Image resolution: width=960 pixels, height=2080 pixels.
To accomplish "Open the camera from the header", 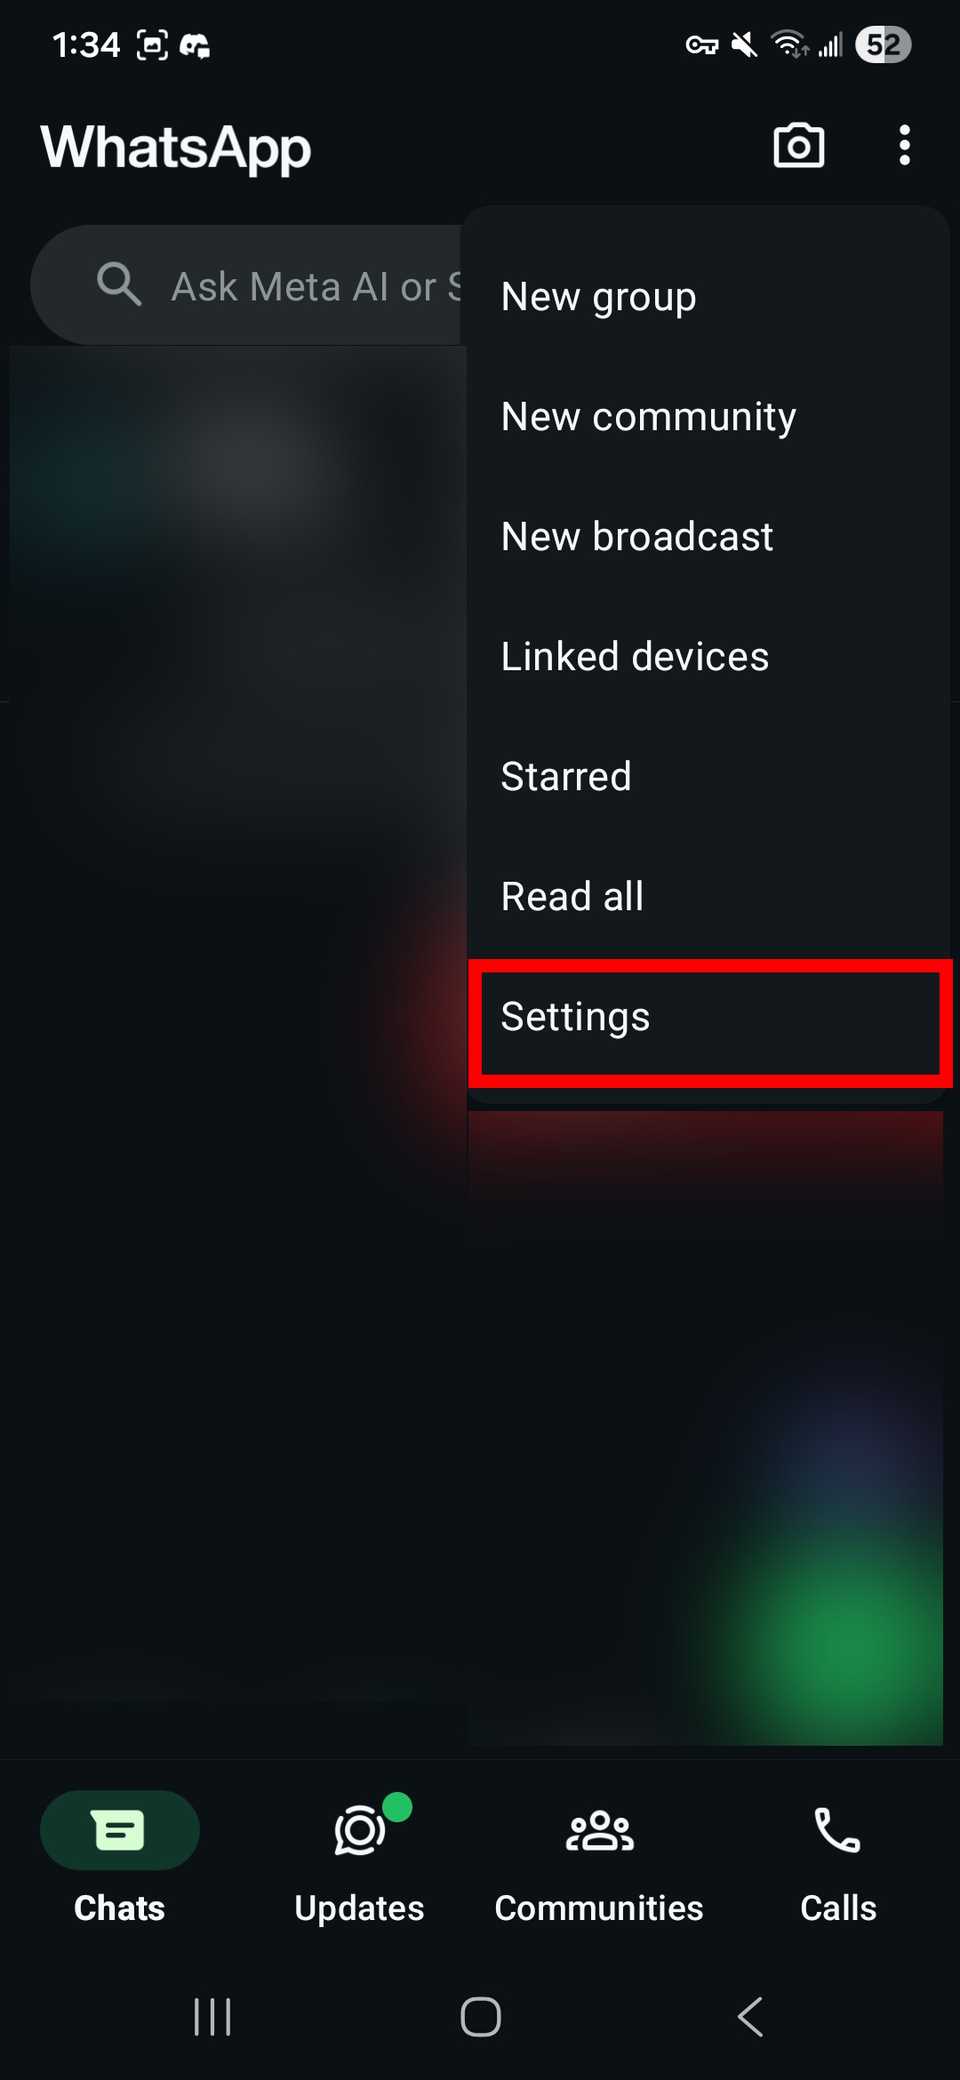I will 798,146.
